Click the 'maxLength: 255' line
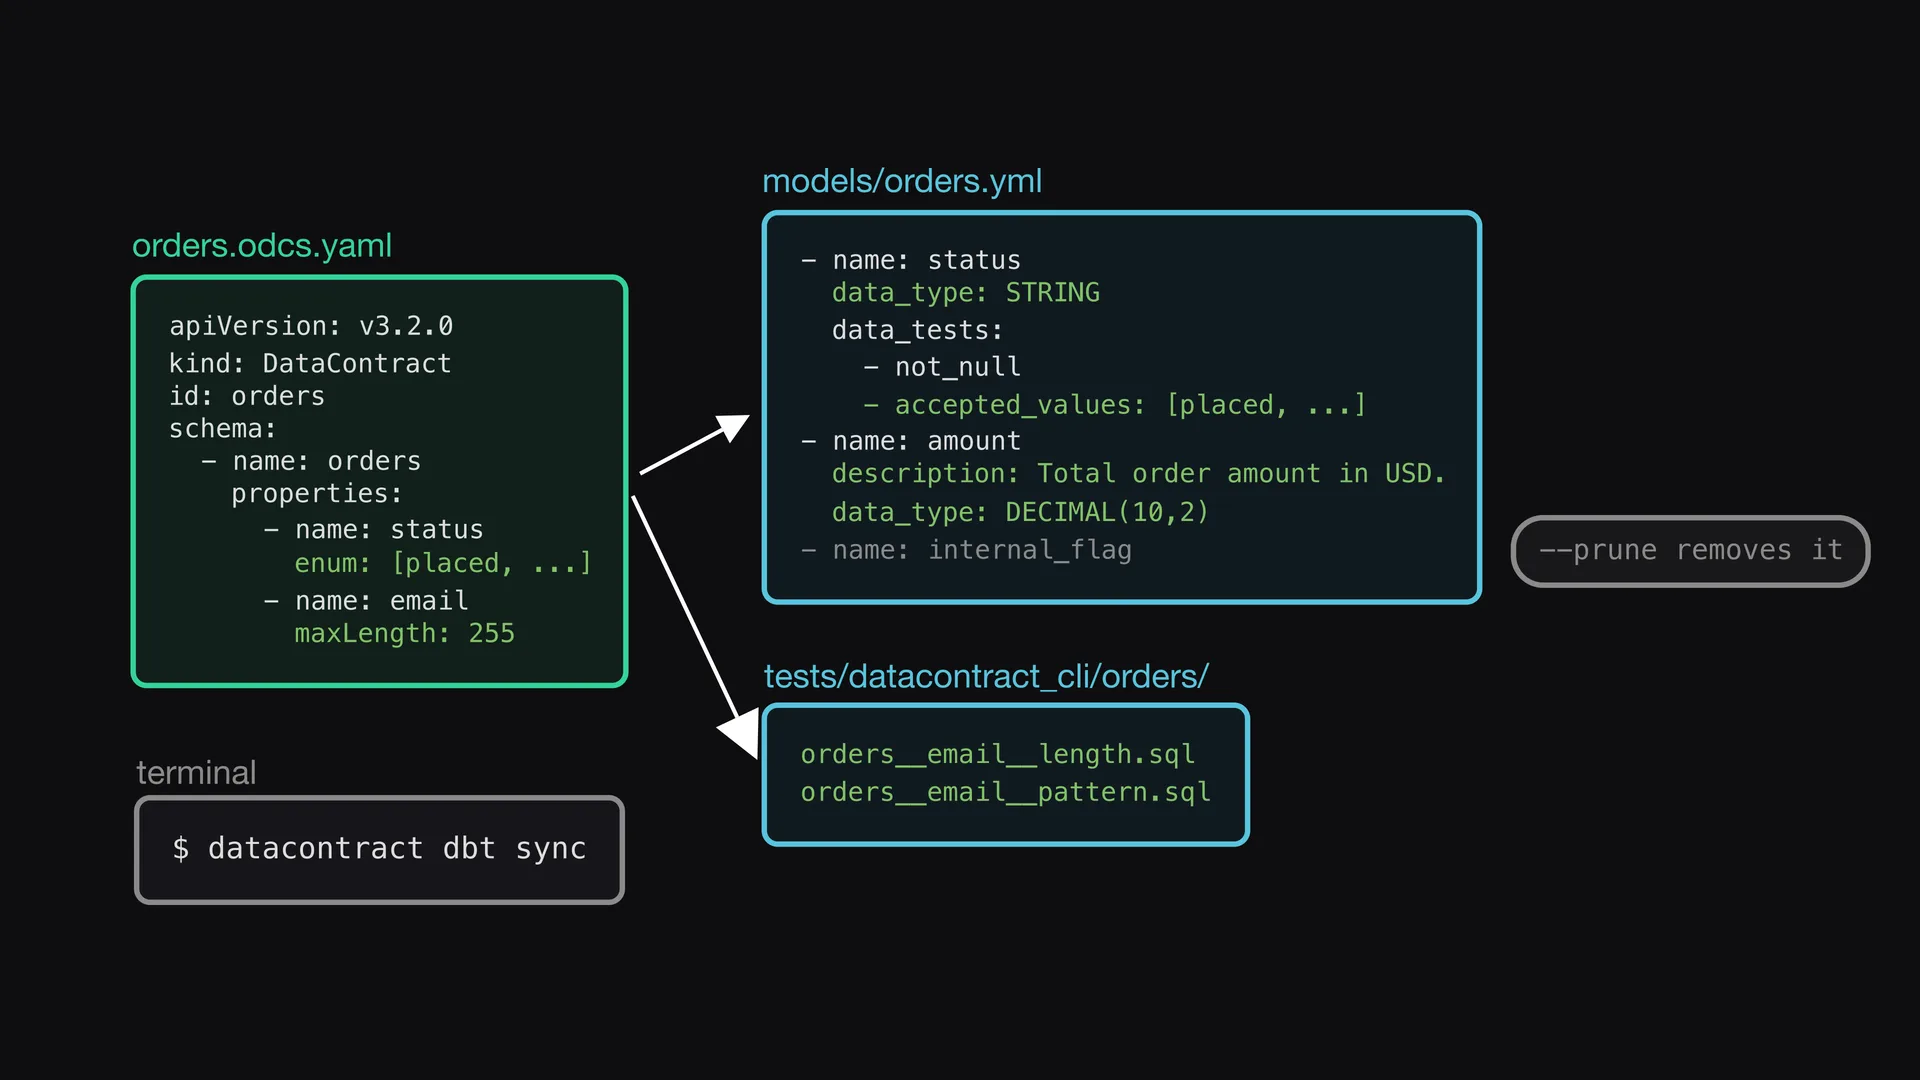1920x1080 pixels. point(405,634)
